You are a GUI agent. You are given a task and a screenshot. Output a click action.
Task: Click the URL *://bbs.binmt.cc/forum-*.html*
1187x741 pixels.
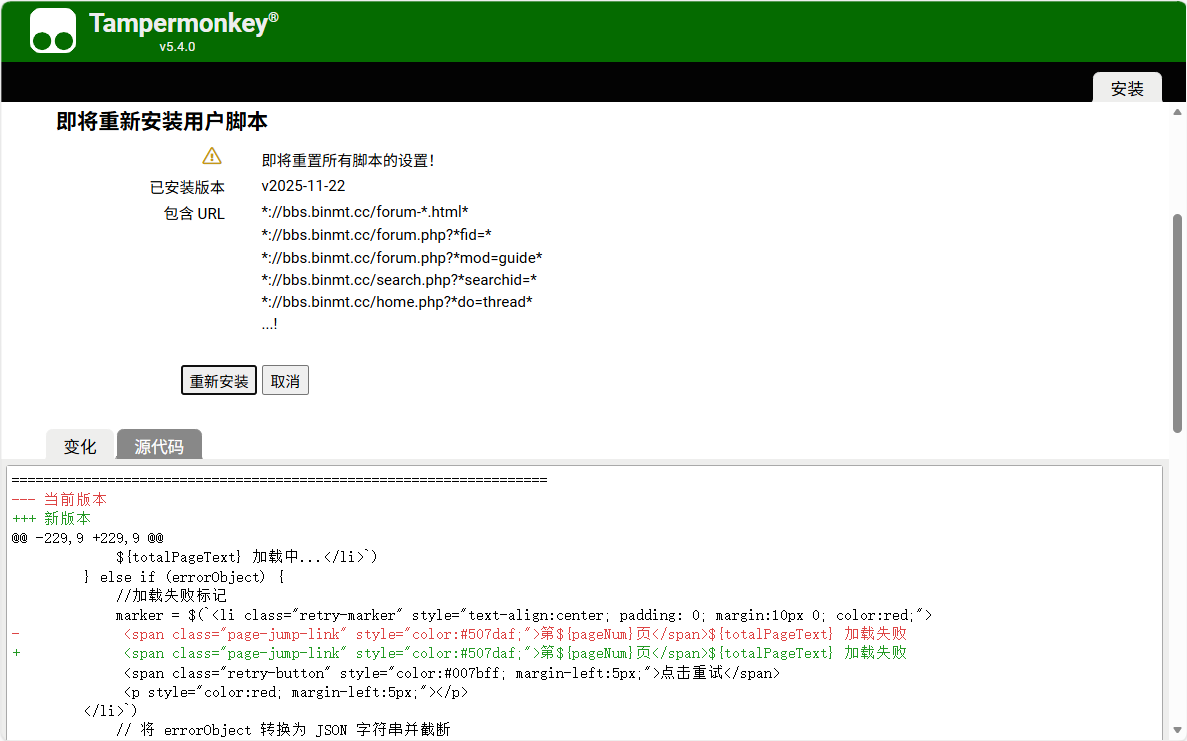click(x=365, y=212)
